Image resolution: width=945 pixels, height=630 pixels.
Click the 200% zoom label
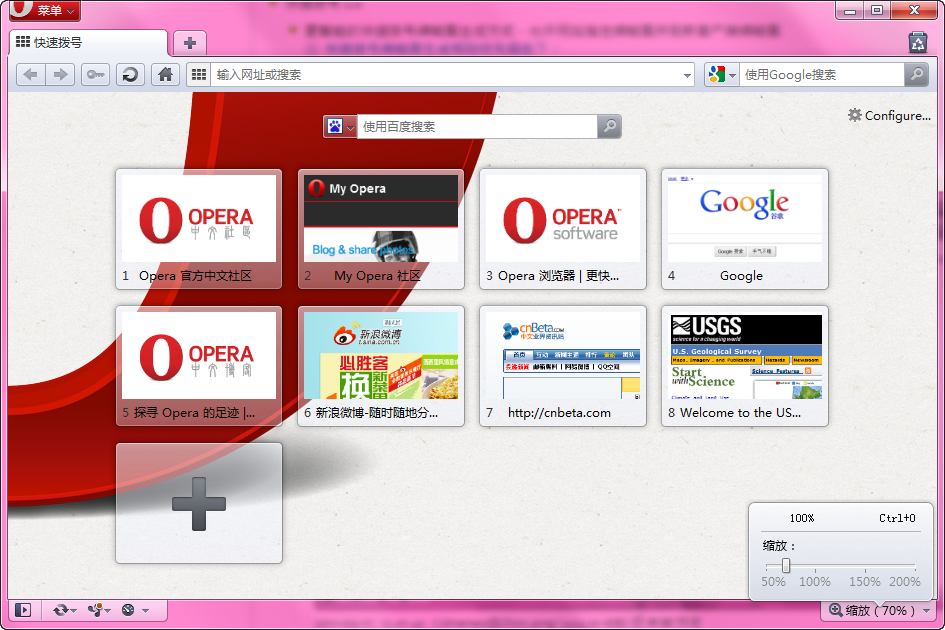[905, 582]
